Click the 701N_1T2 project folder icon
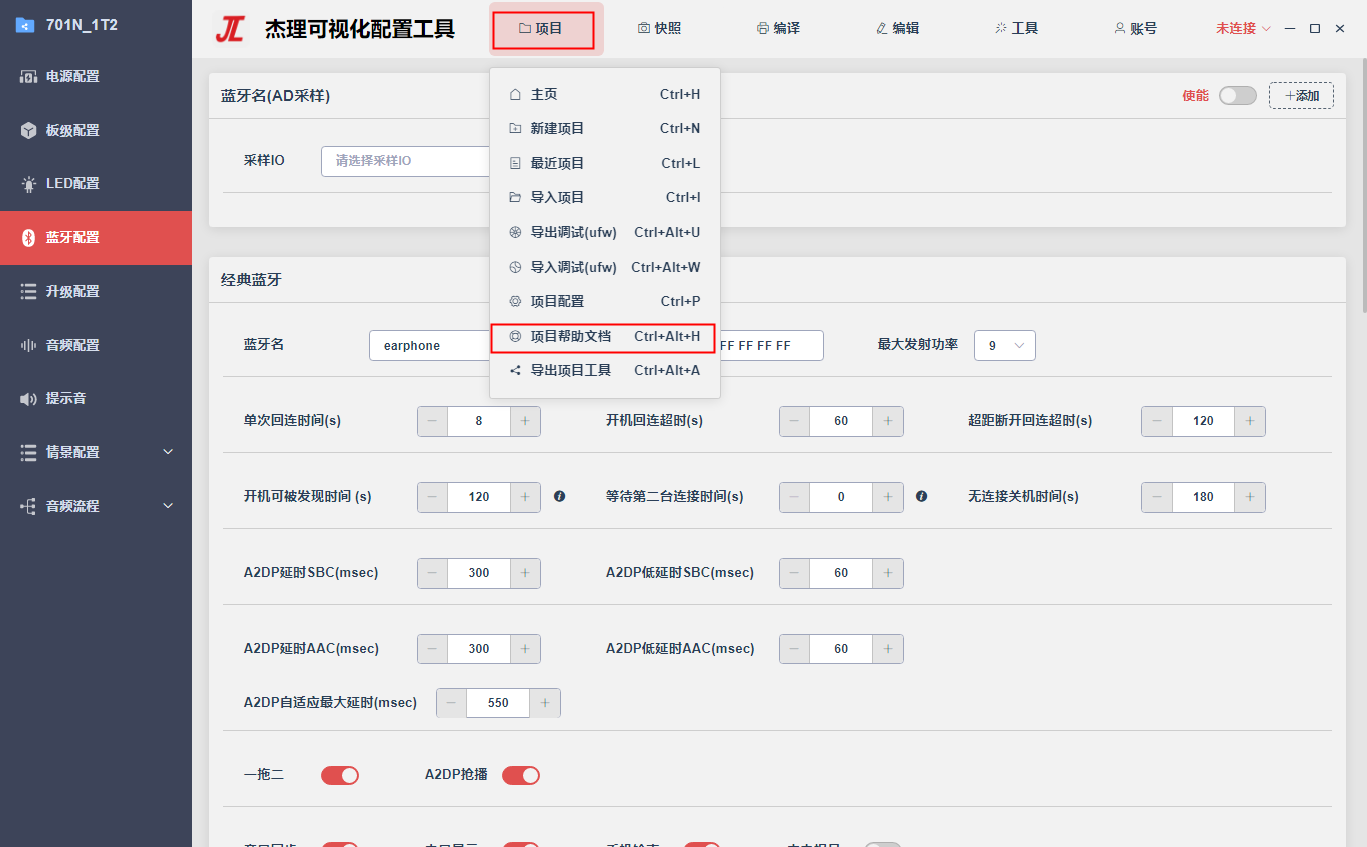 click(25, 25)
